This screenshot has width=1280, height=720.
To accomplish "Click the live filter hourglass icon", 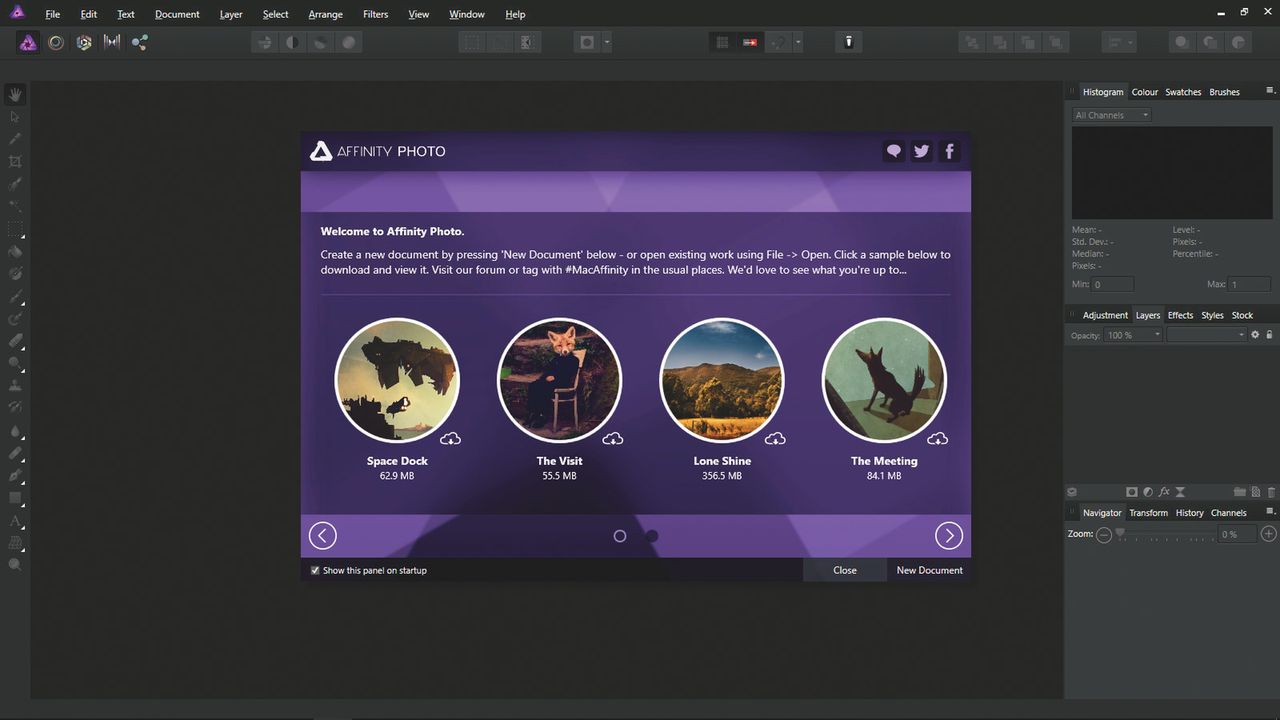I will click(1180, 492).
